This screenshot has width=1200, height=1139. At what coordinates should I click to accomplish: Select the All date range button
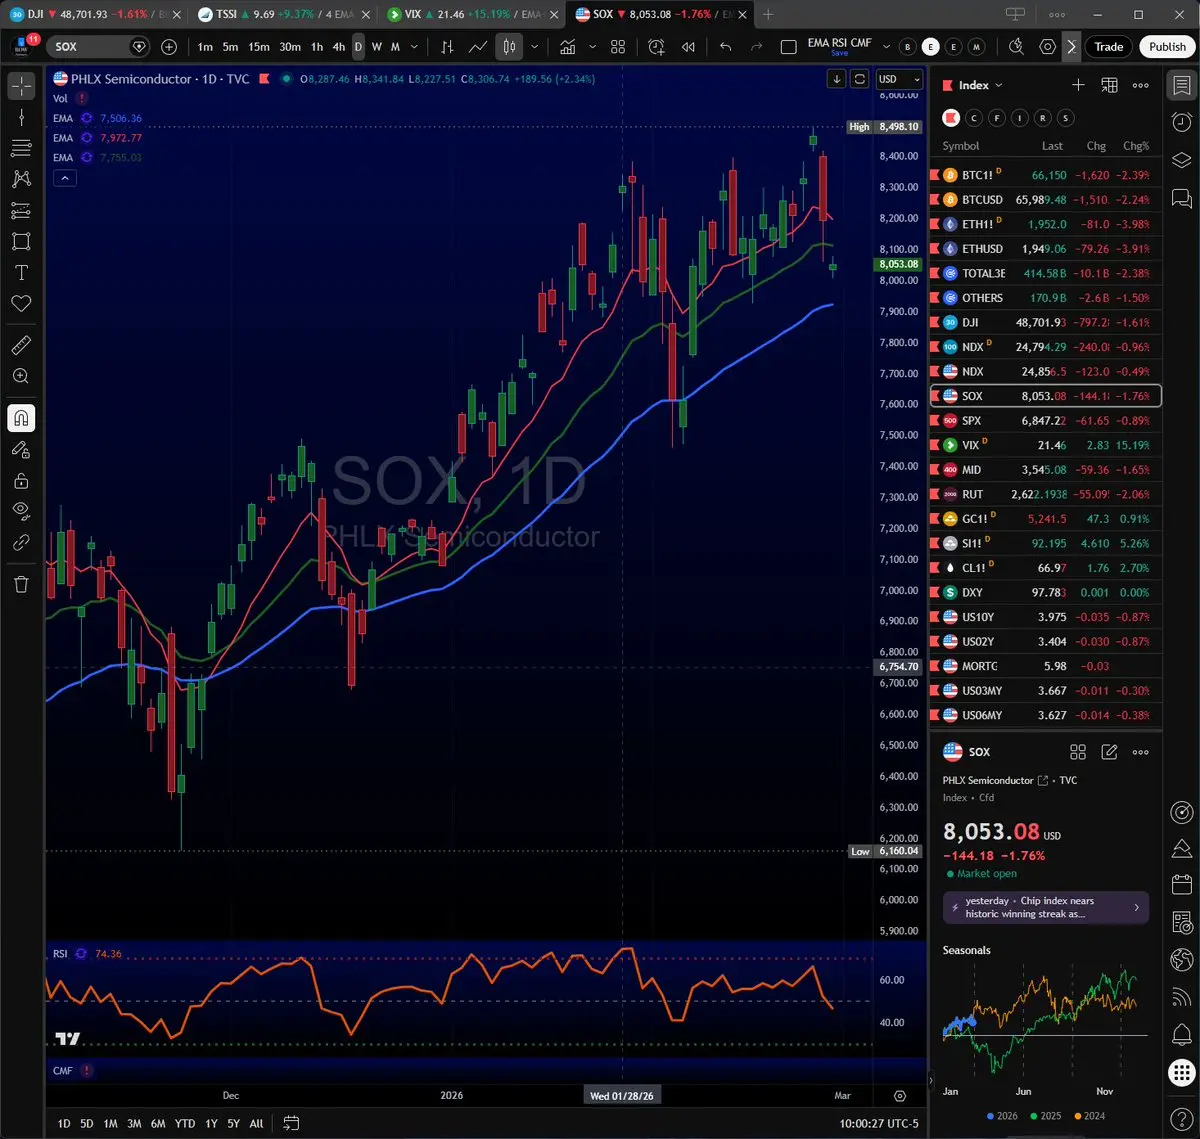257,1123
